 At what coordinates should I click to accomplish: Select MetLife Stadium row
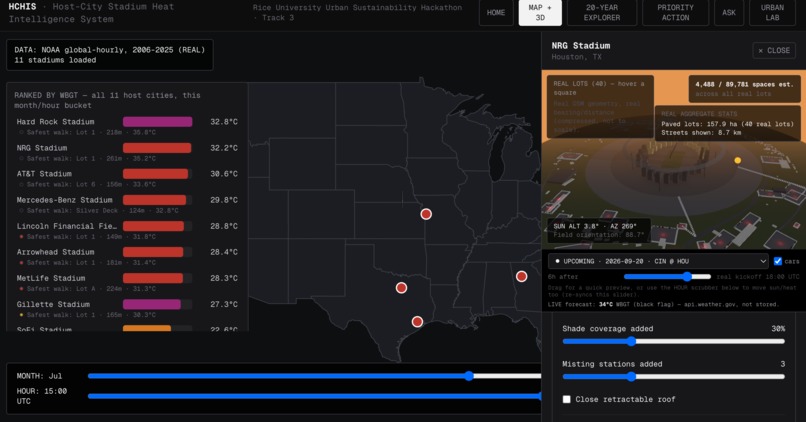(127, 283)
